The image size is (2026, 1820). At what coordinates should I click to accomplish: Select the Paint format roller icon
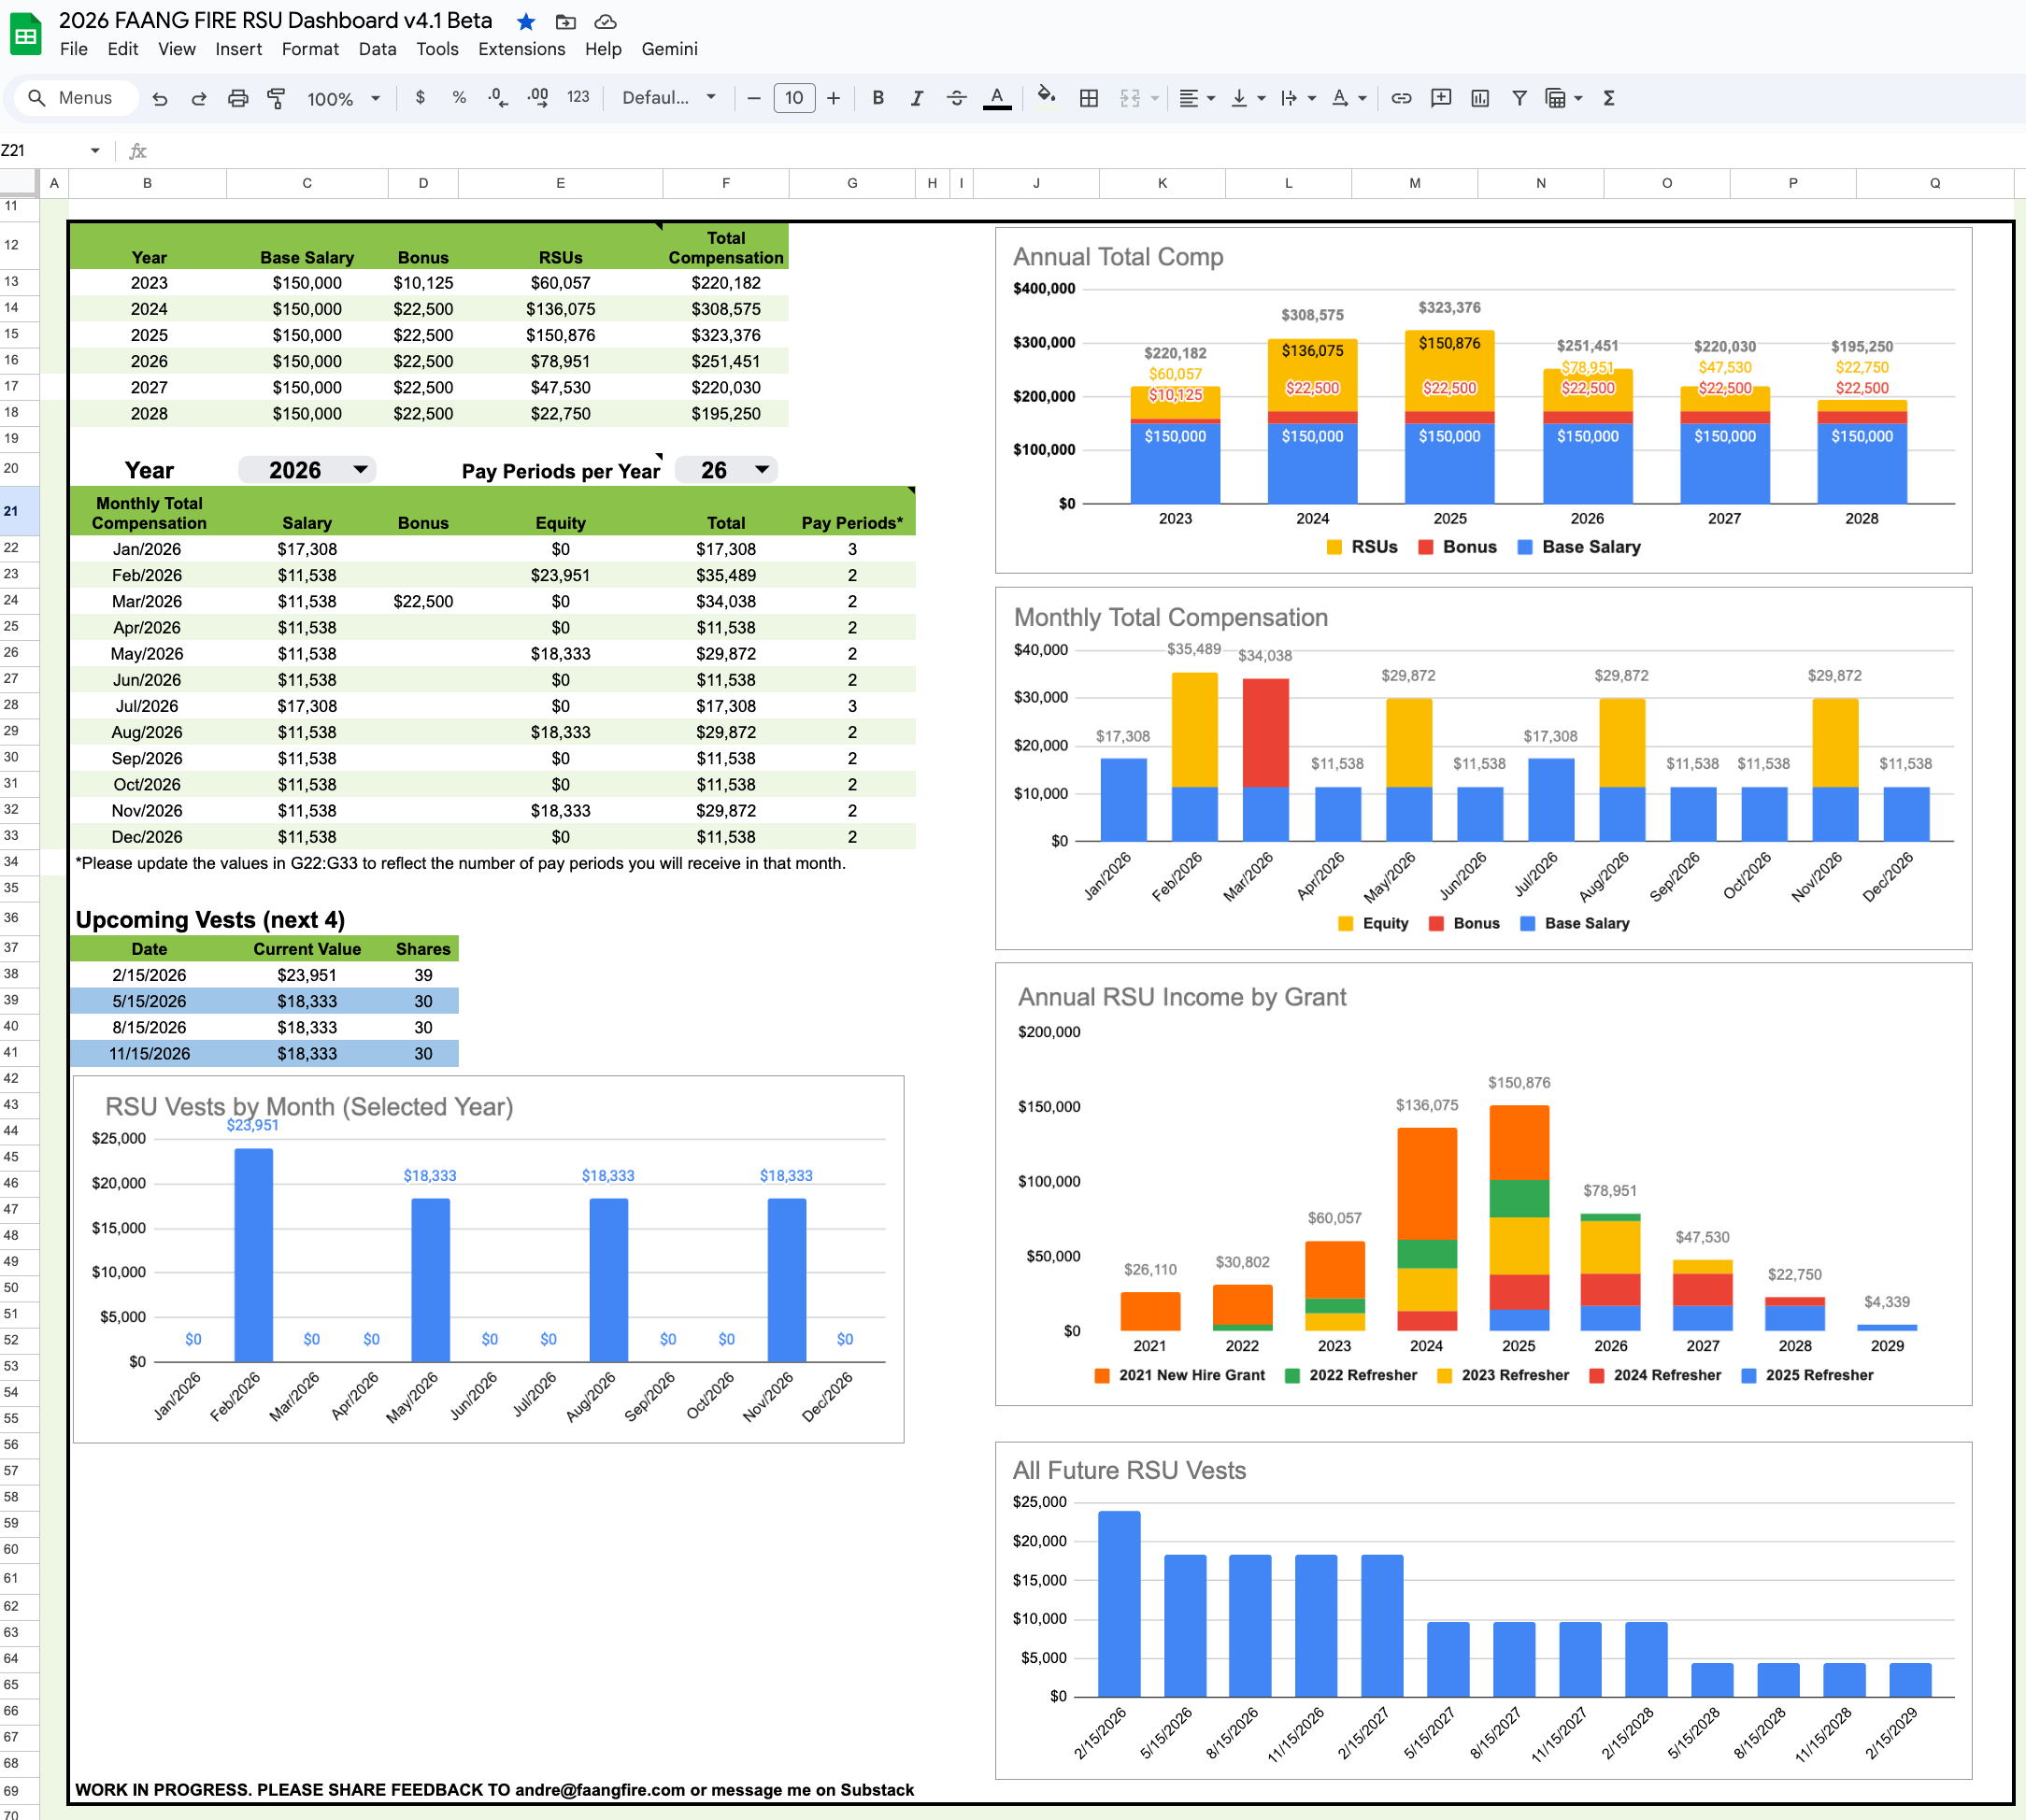pos(276,98)
